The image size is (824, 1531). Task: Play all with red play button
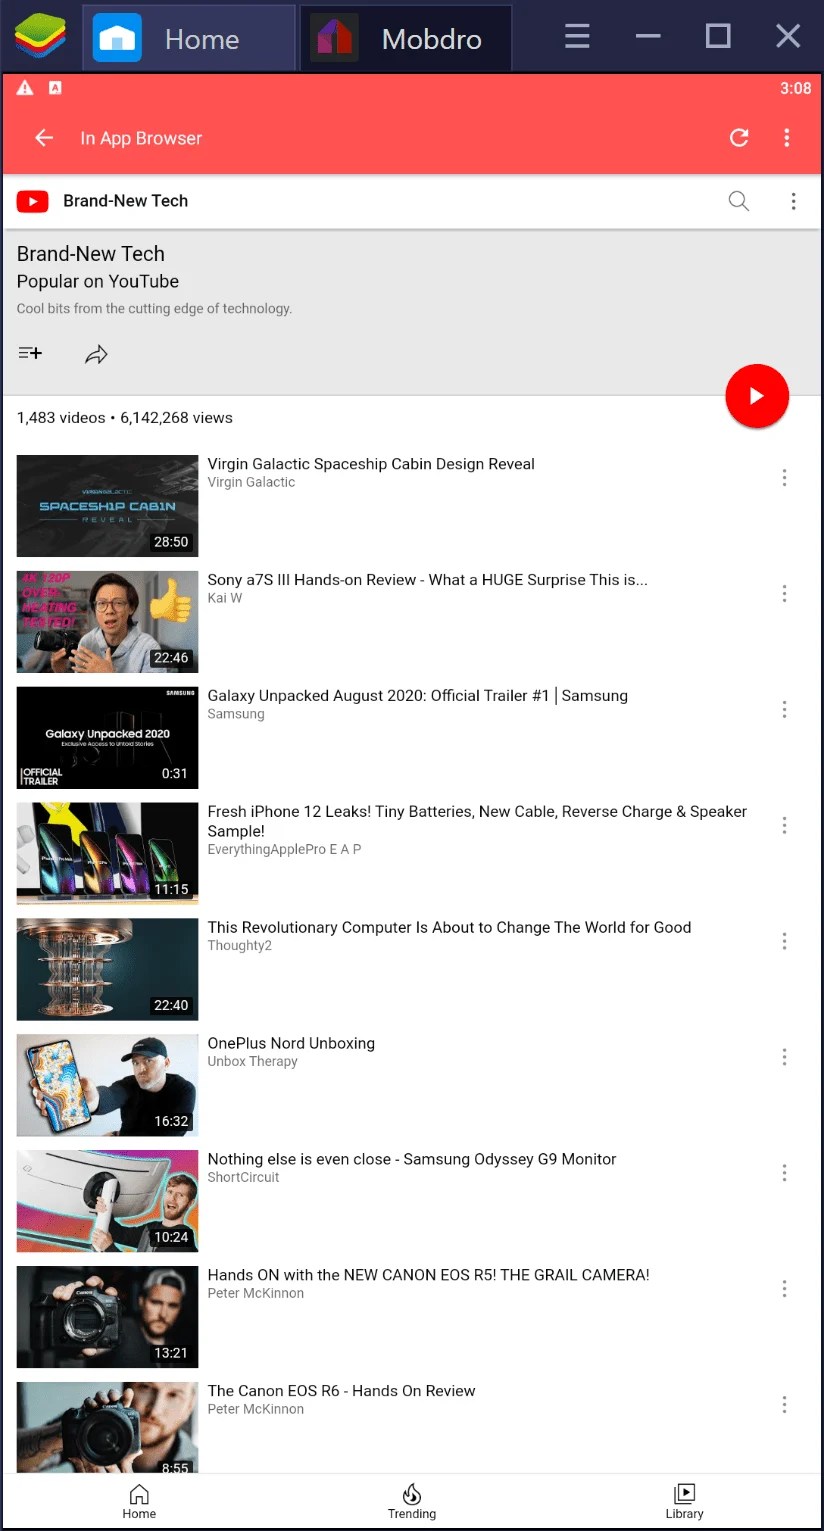tap(757, 396)
